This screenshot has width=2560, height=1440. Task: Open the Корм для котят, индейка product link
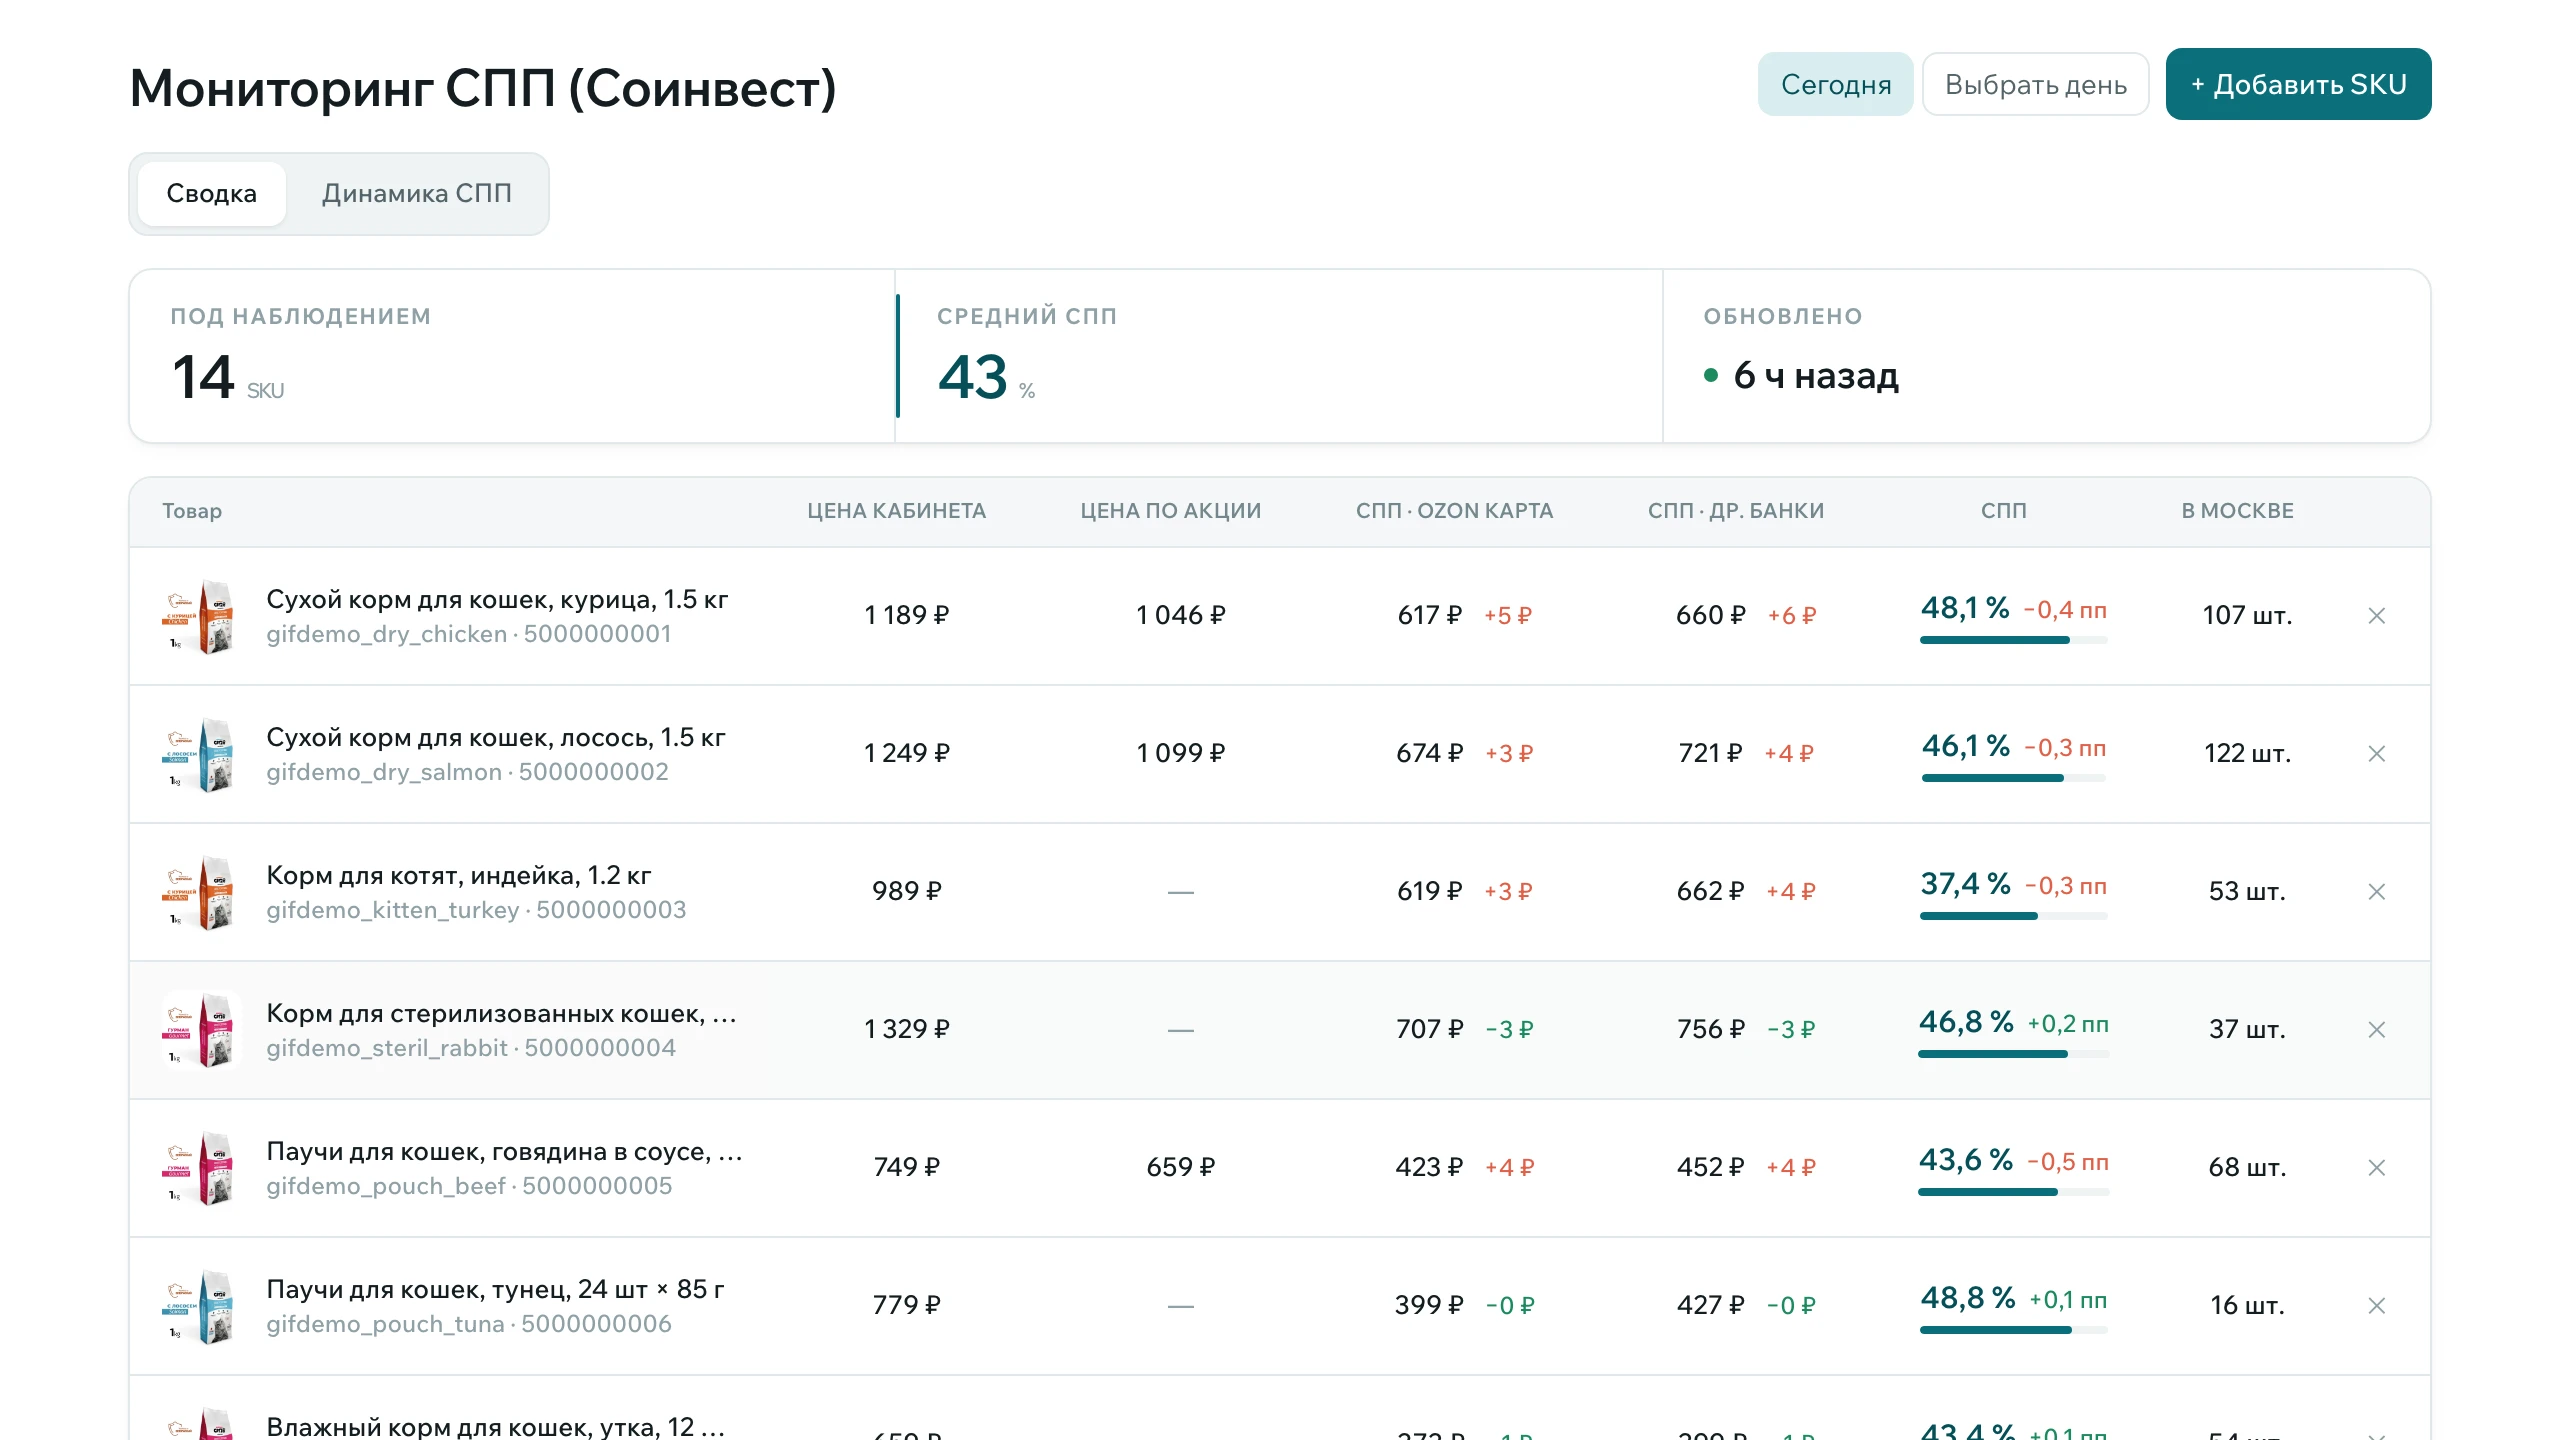pyautogui.click(x=459, y=876)
